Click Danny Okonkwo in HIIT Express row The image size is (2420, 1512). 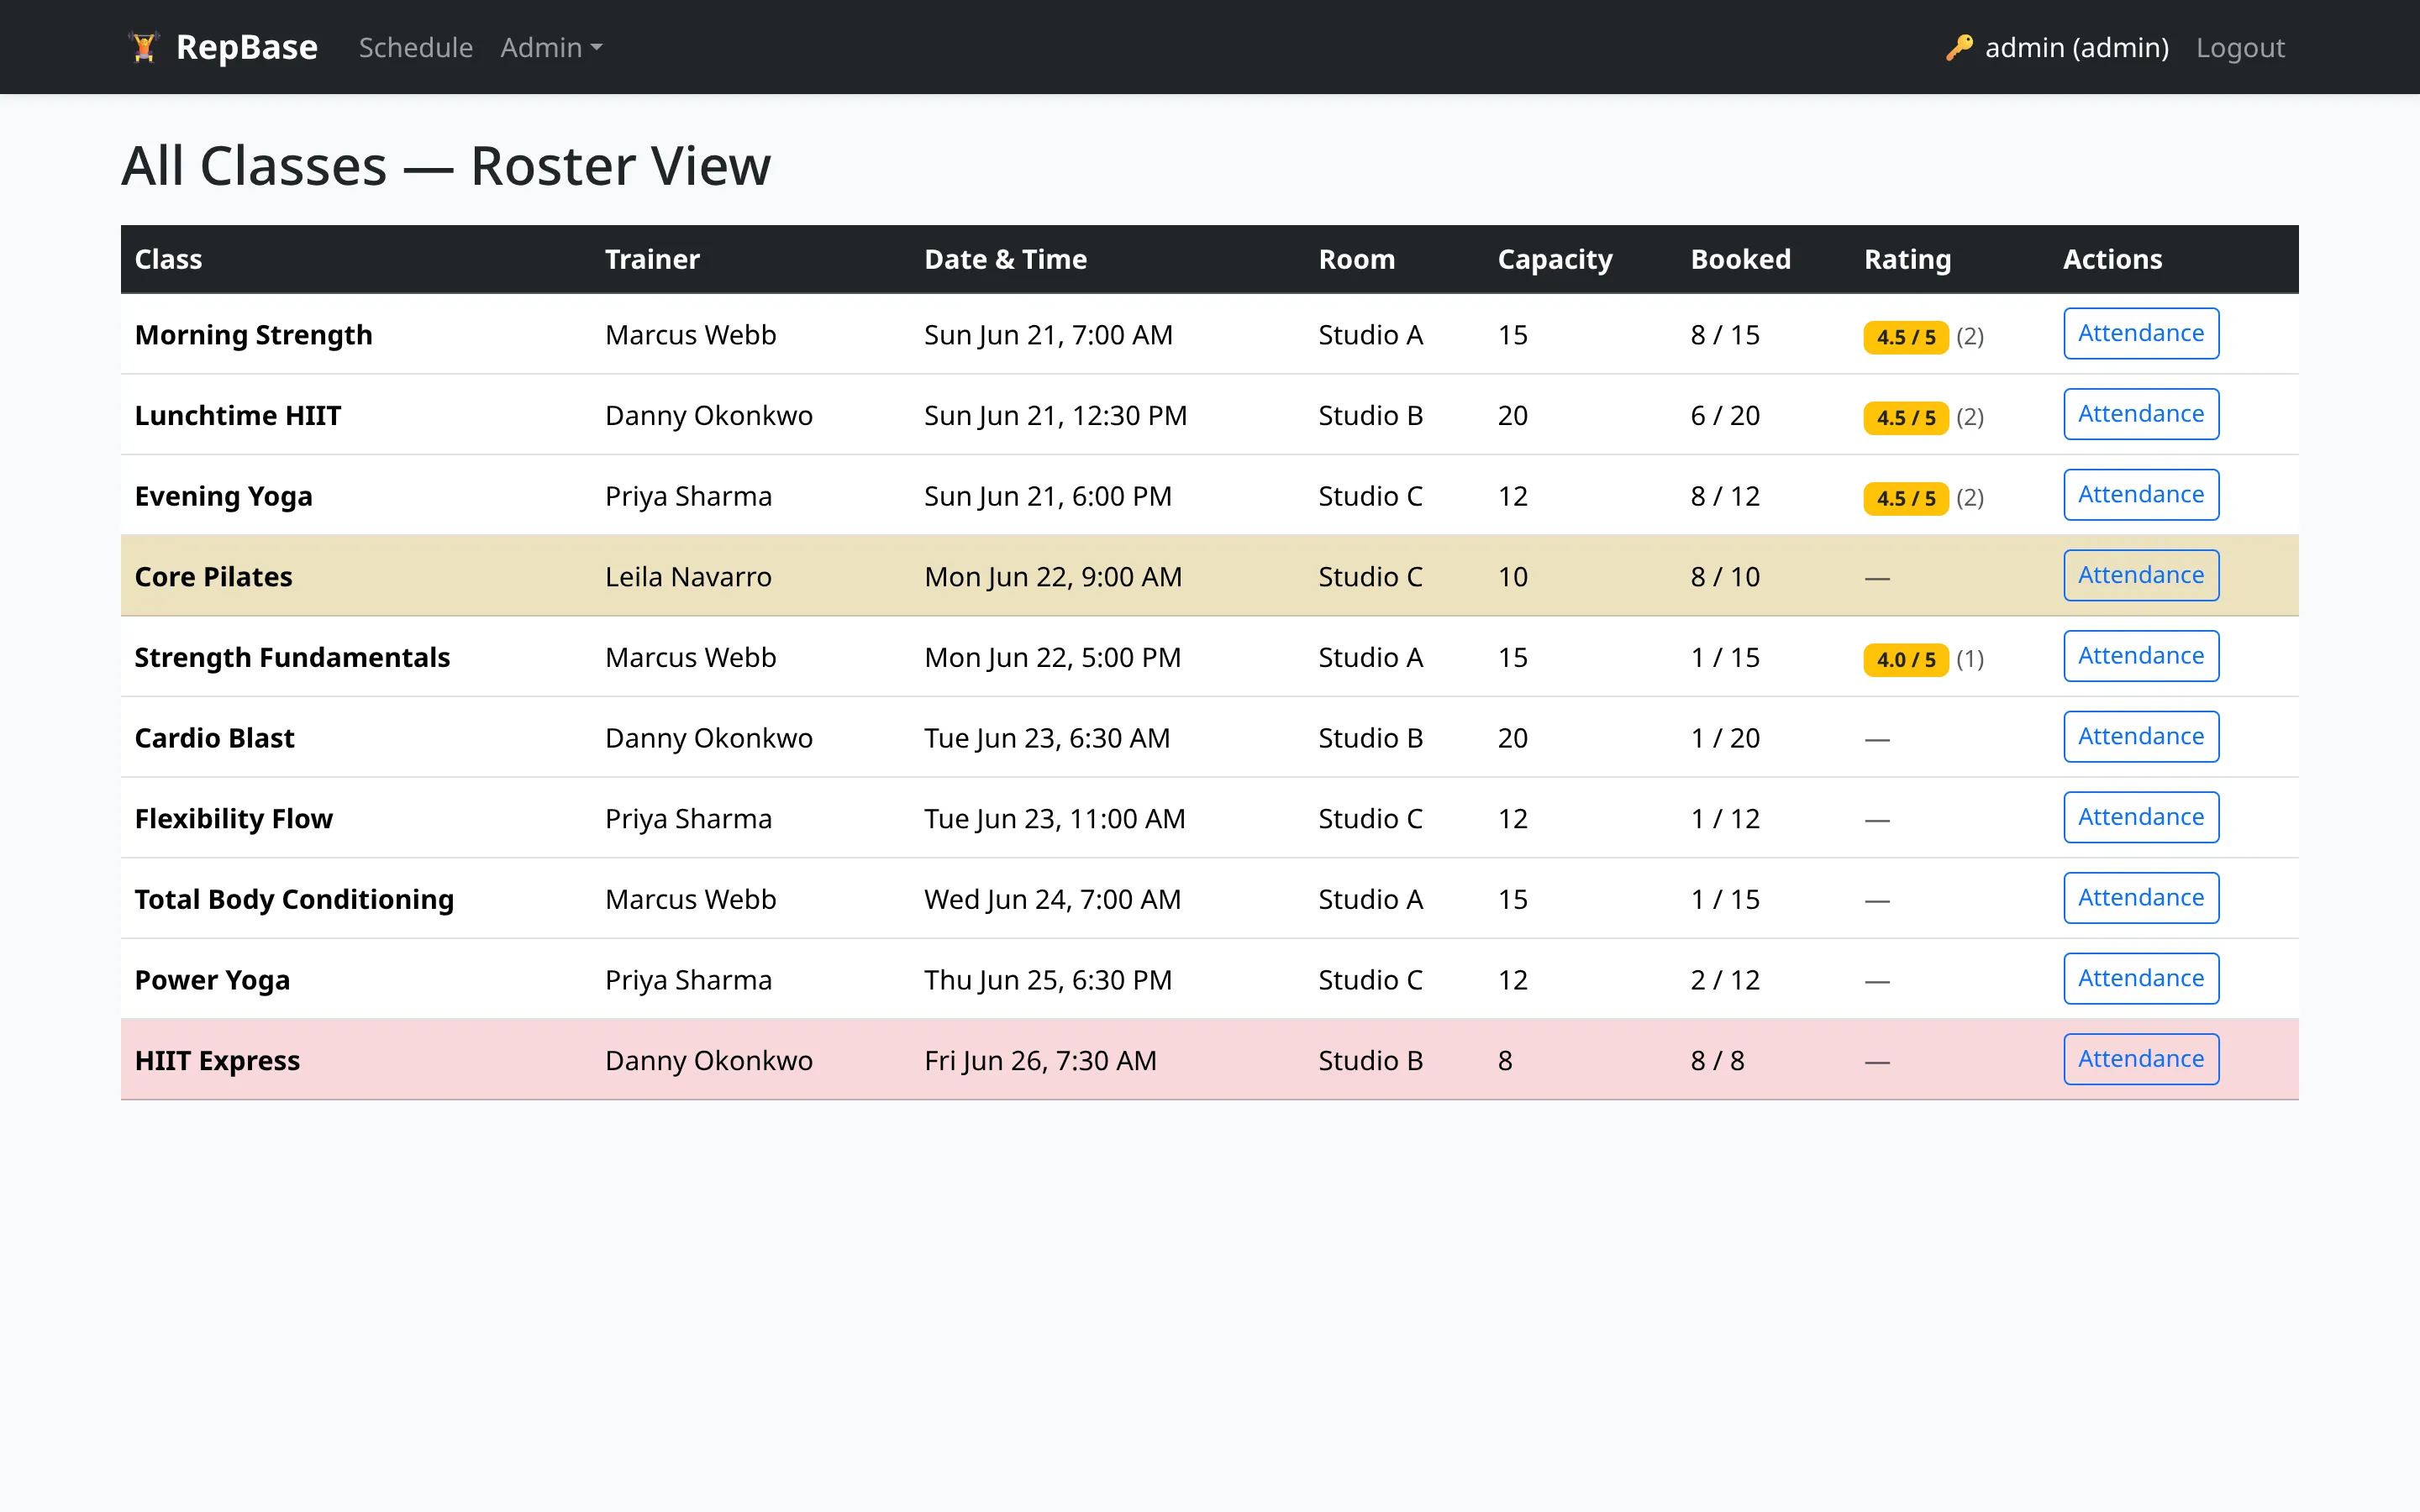(708, 1060)
